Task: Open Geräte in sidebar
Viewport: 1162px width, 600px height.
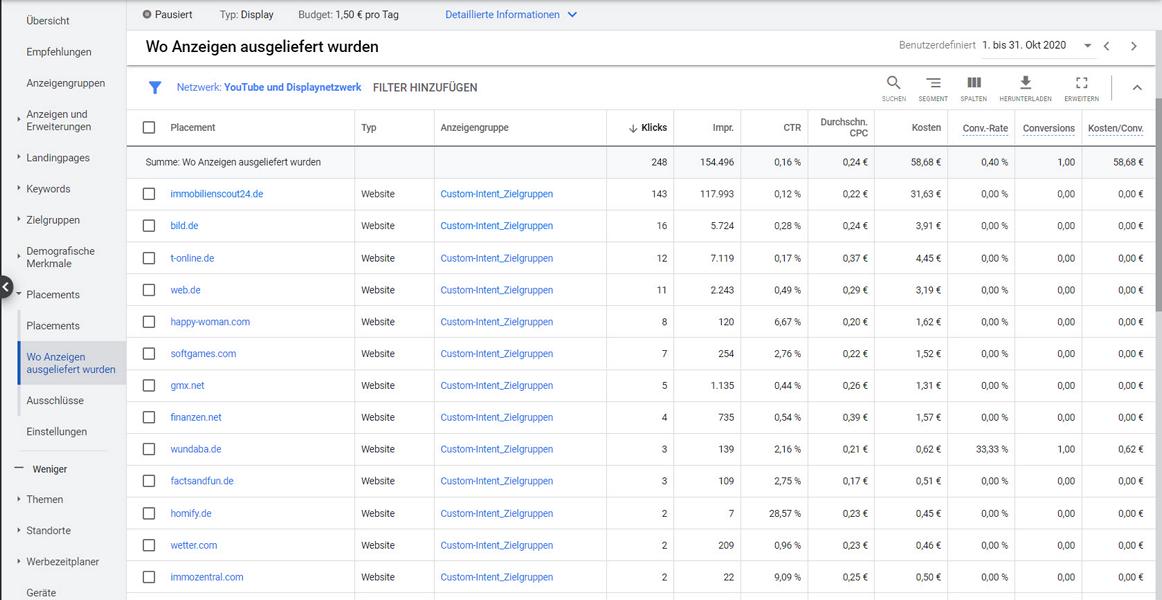Action: pos(41,593)
